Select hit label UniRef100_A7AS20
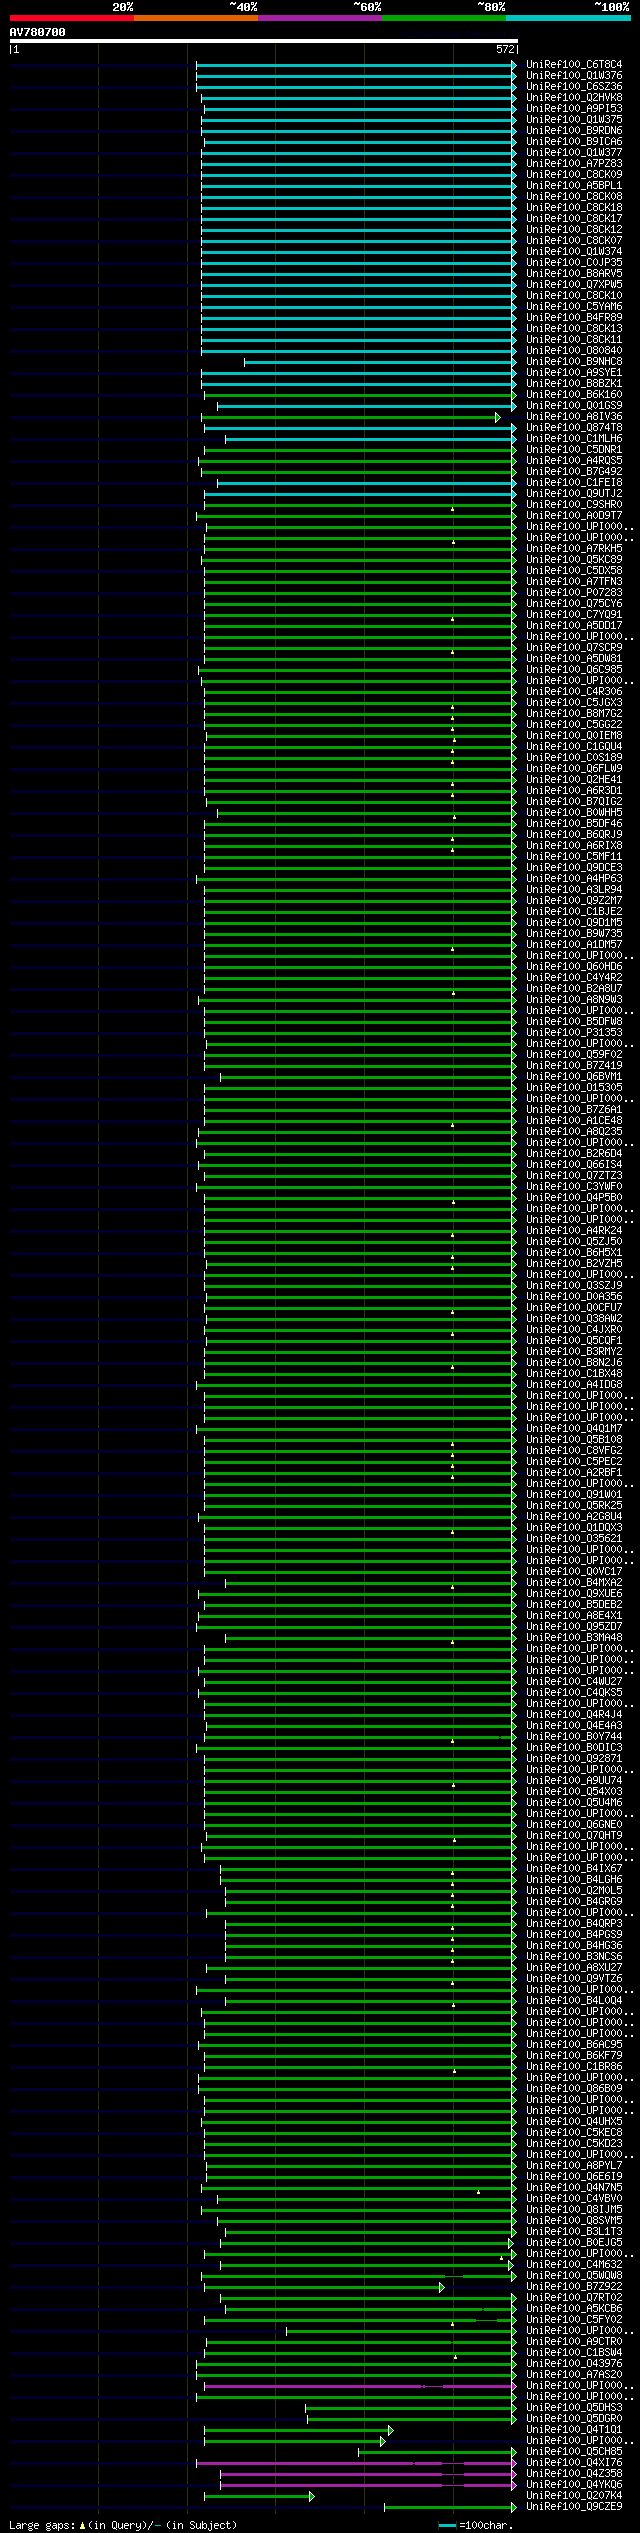This screenshot has height=2533, width=640. point(574,2375)
